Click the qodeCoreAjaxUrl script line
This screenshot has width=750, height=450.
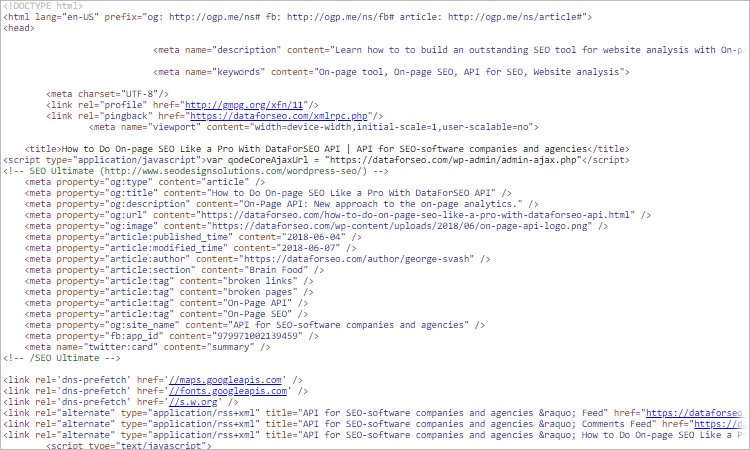click(x=316, y=160)
